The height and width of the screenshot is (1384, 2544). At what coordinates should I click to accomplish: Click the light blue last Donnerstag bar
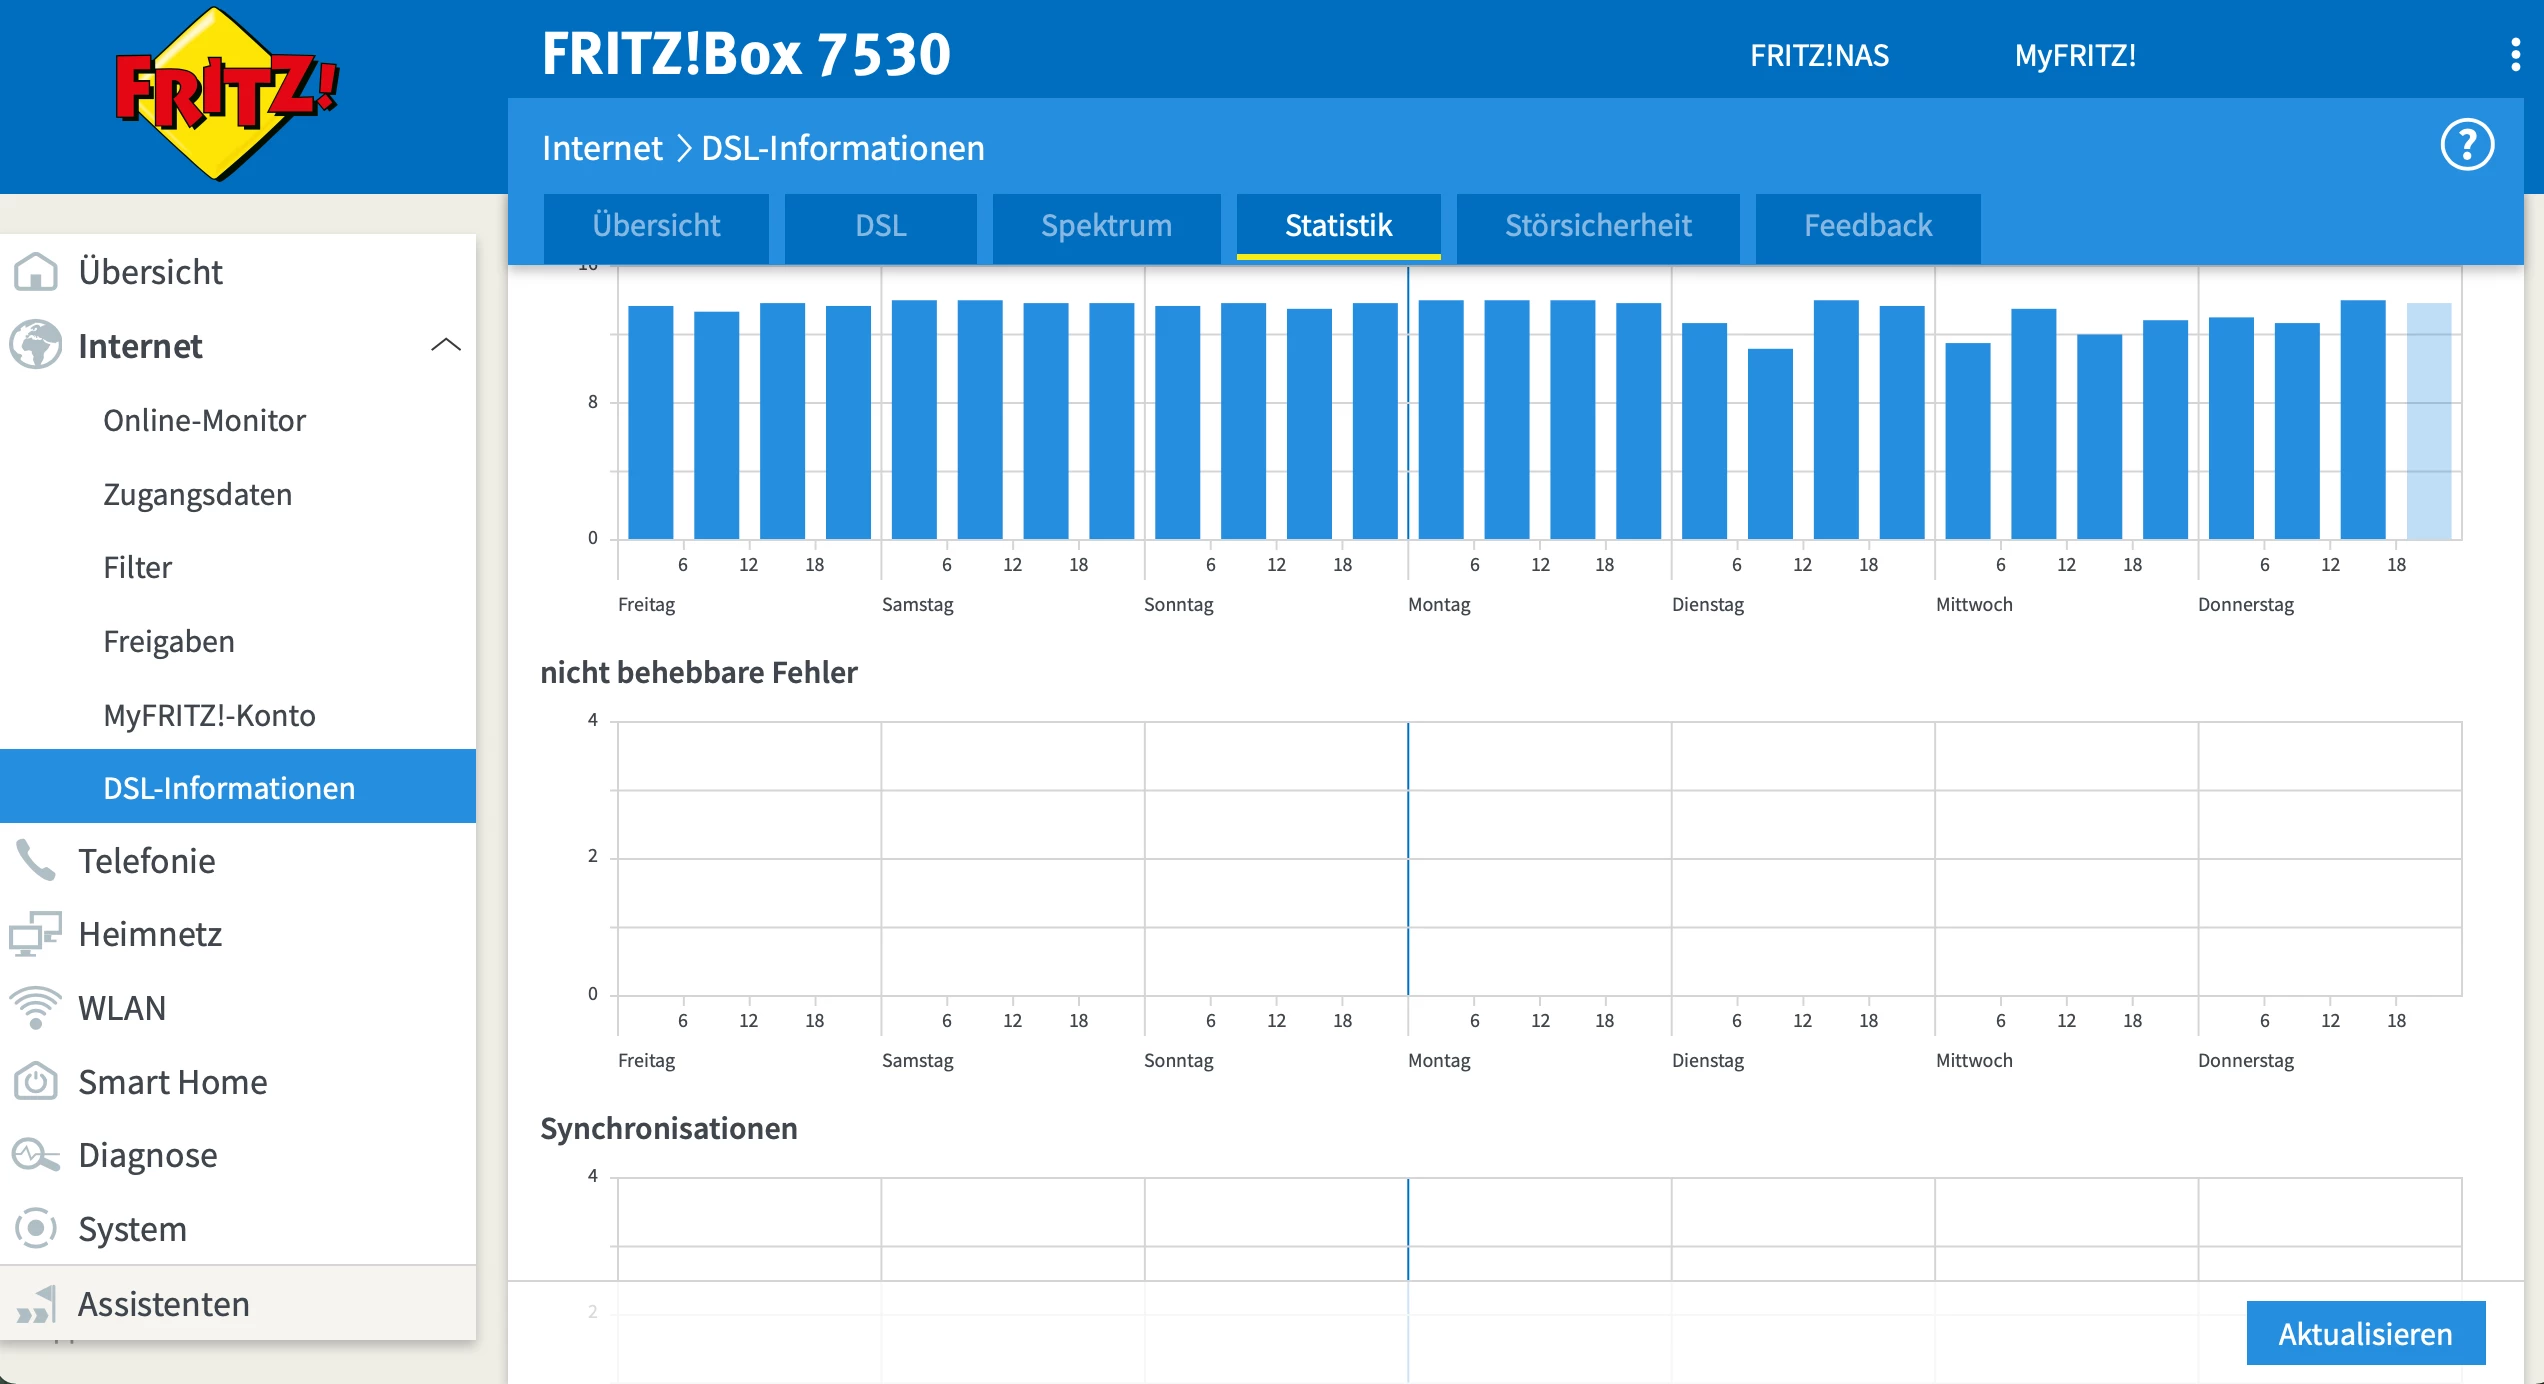click(x=2428, y=420)
